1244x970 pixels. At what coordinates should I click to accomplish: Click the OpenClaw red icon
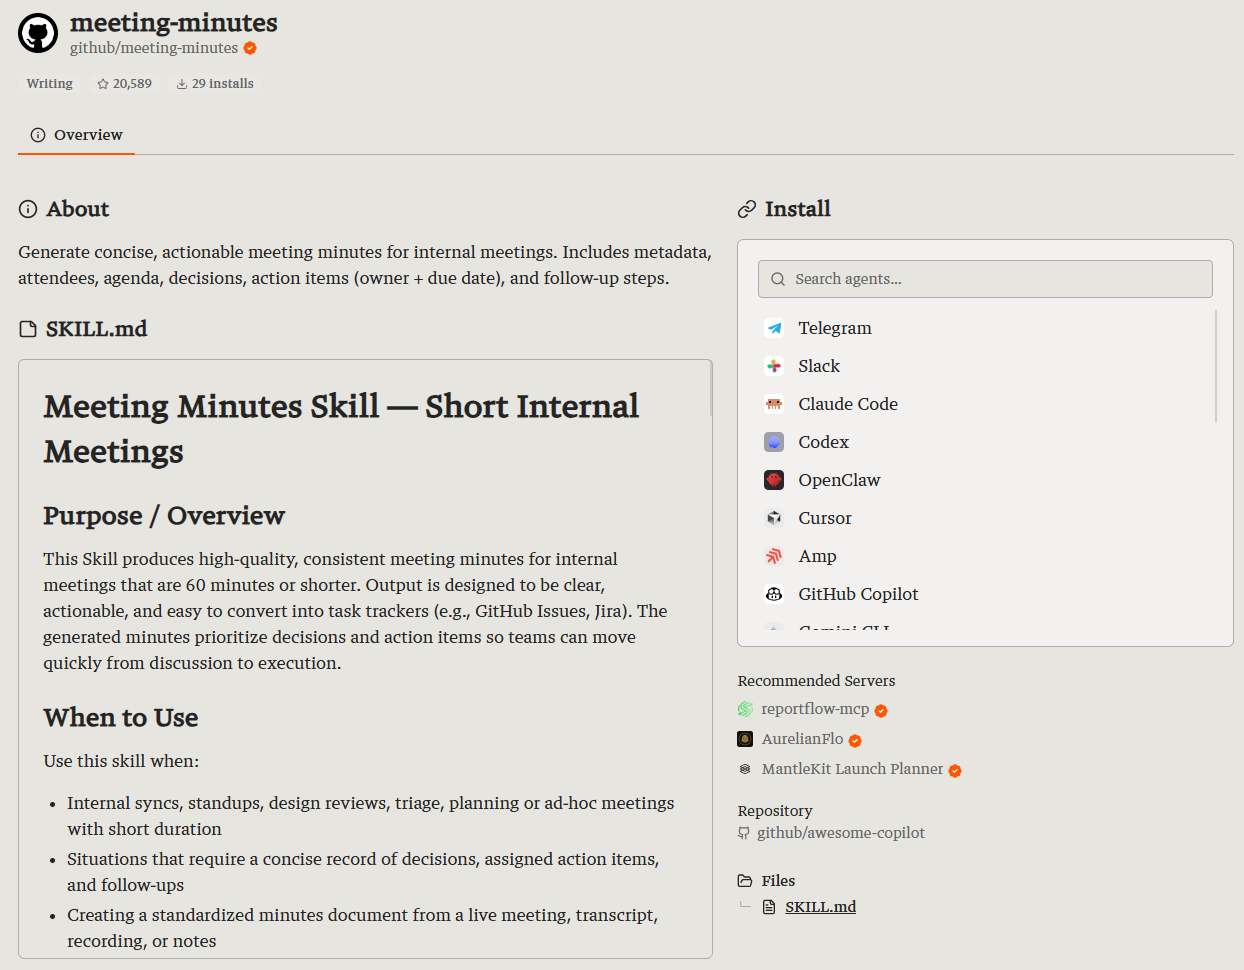pyautogui.click(x=774, y=480)
